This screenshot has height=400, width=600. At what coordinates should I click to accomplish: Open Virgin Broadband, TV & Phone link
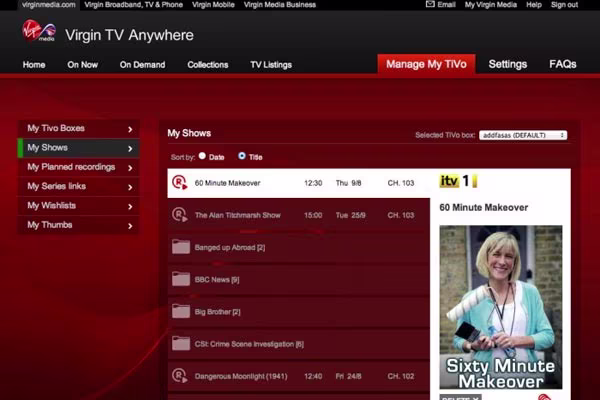tap(134, 5)
